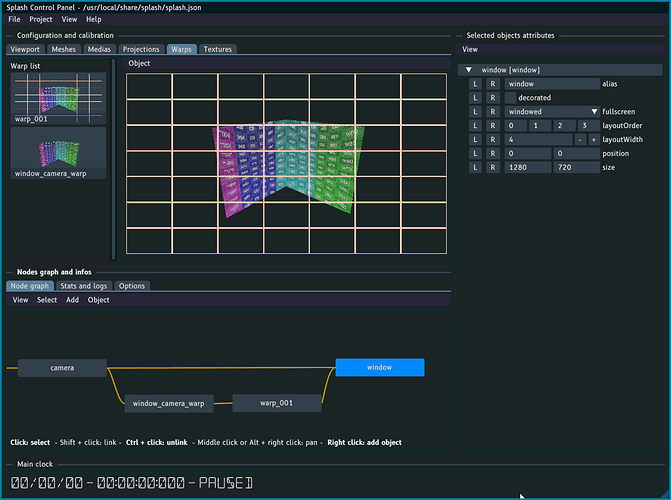Edit the layoutOrder field showing 2
Image resolution: width=671 pixels, height=500 pixels.
(564, 125)
